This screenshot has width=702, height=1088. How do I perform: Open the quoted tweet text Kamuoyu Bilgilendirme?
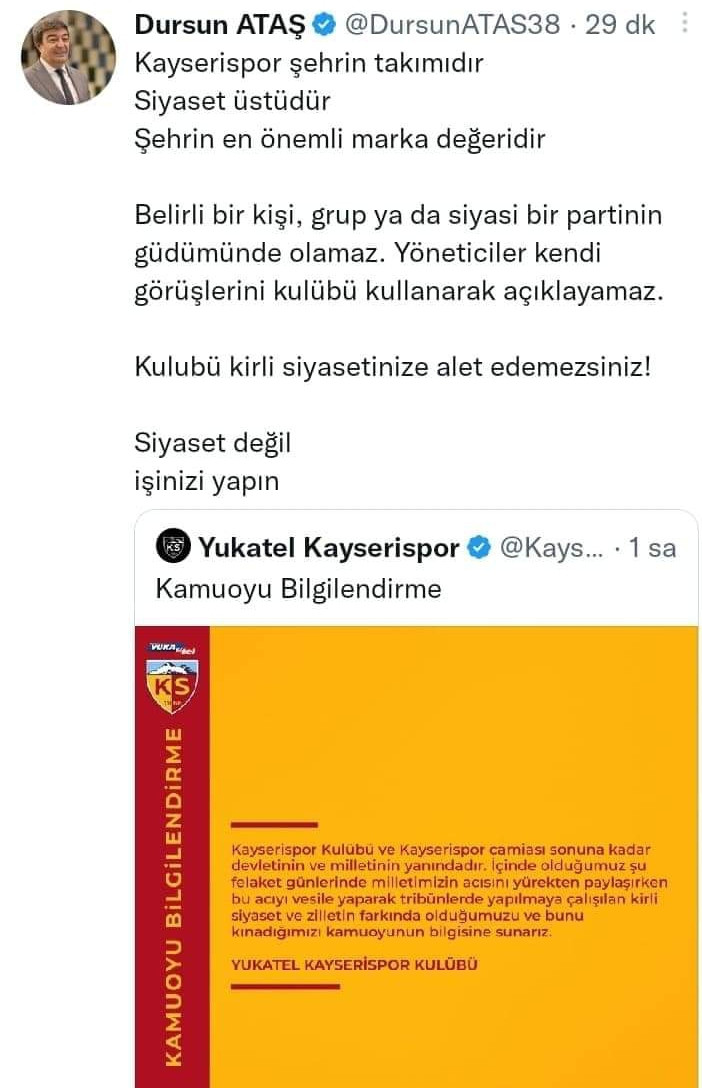[298, 588]
